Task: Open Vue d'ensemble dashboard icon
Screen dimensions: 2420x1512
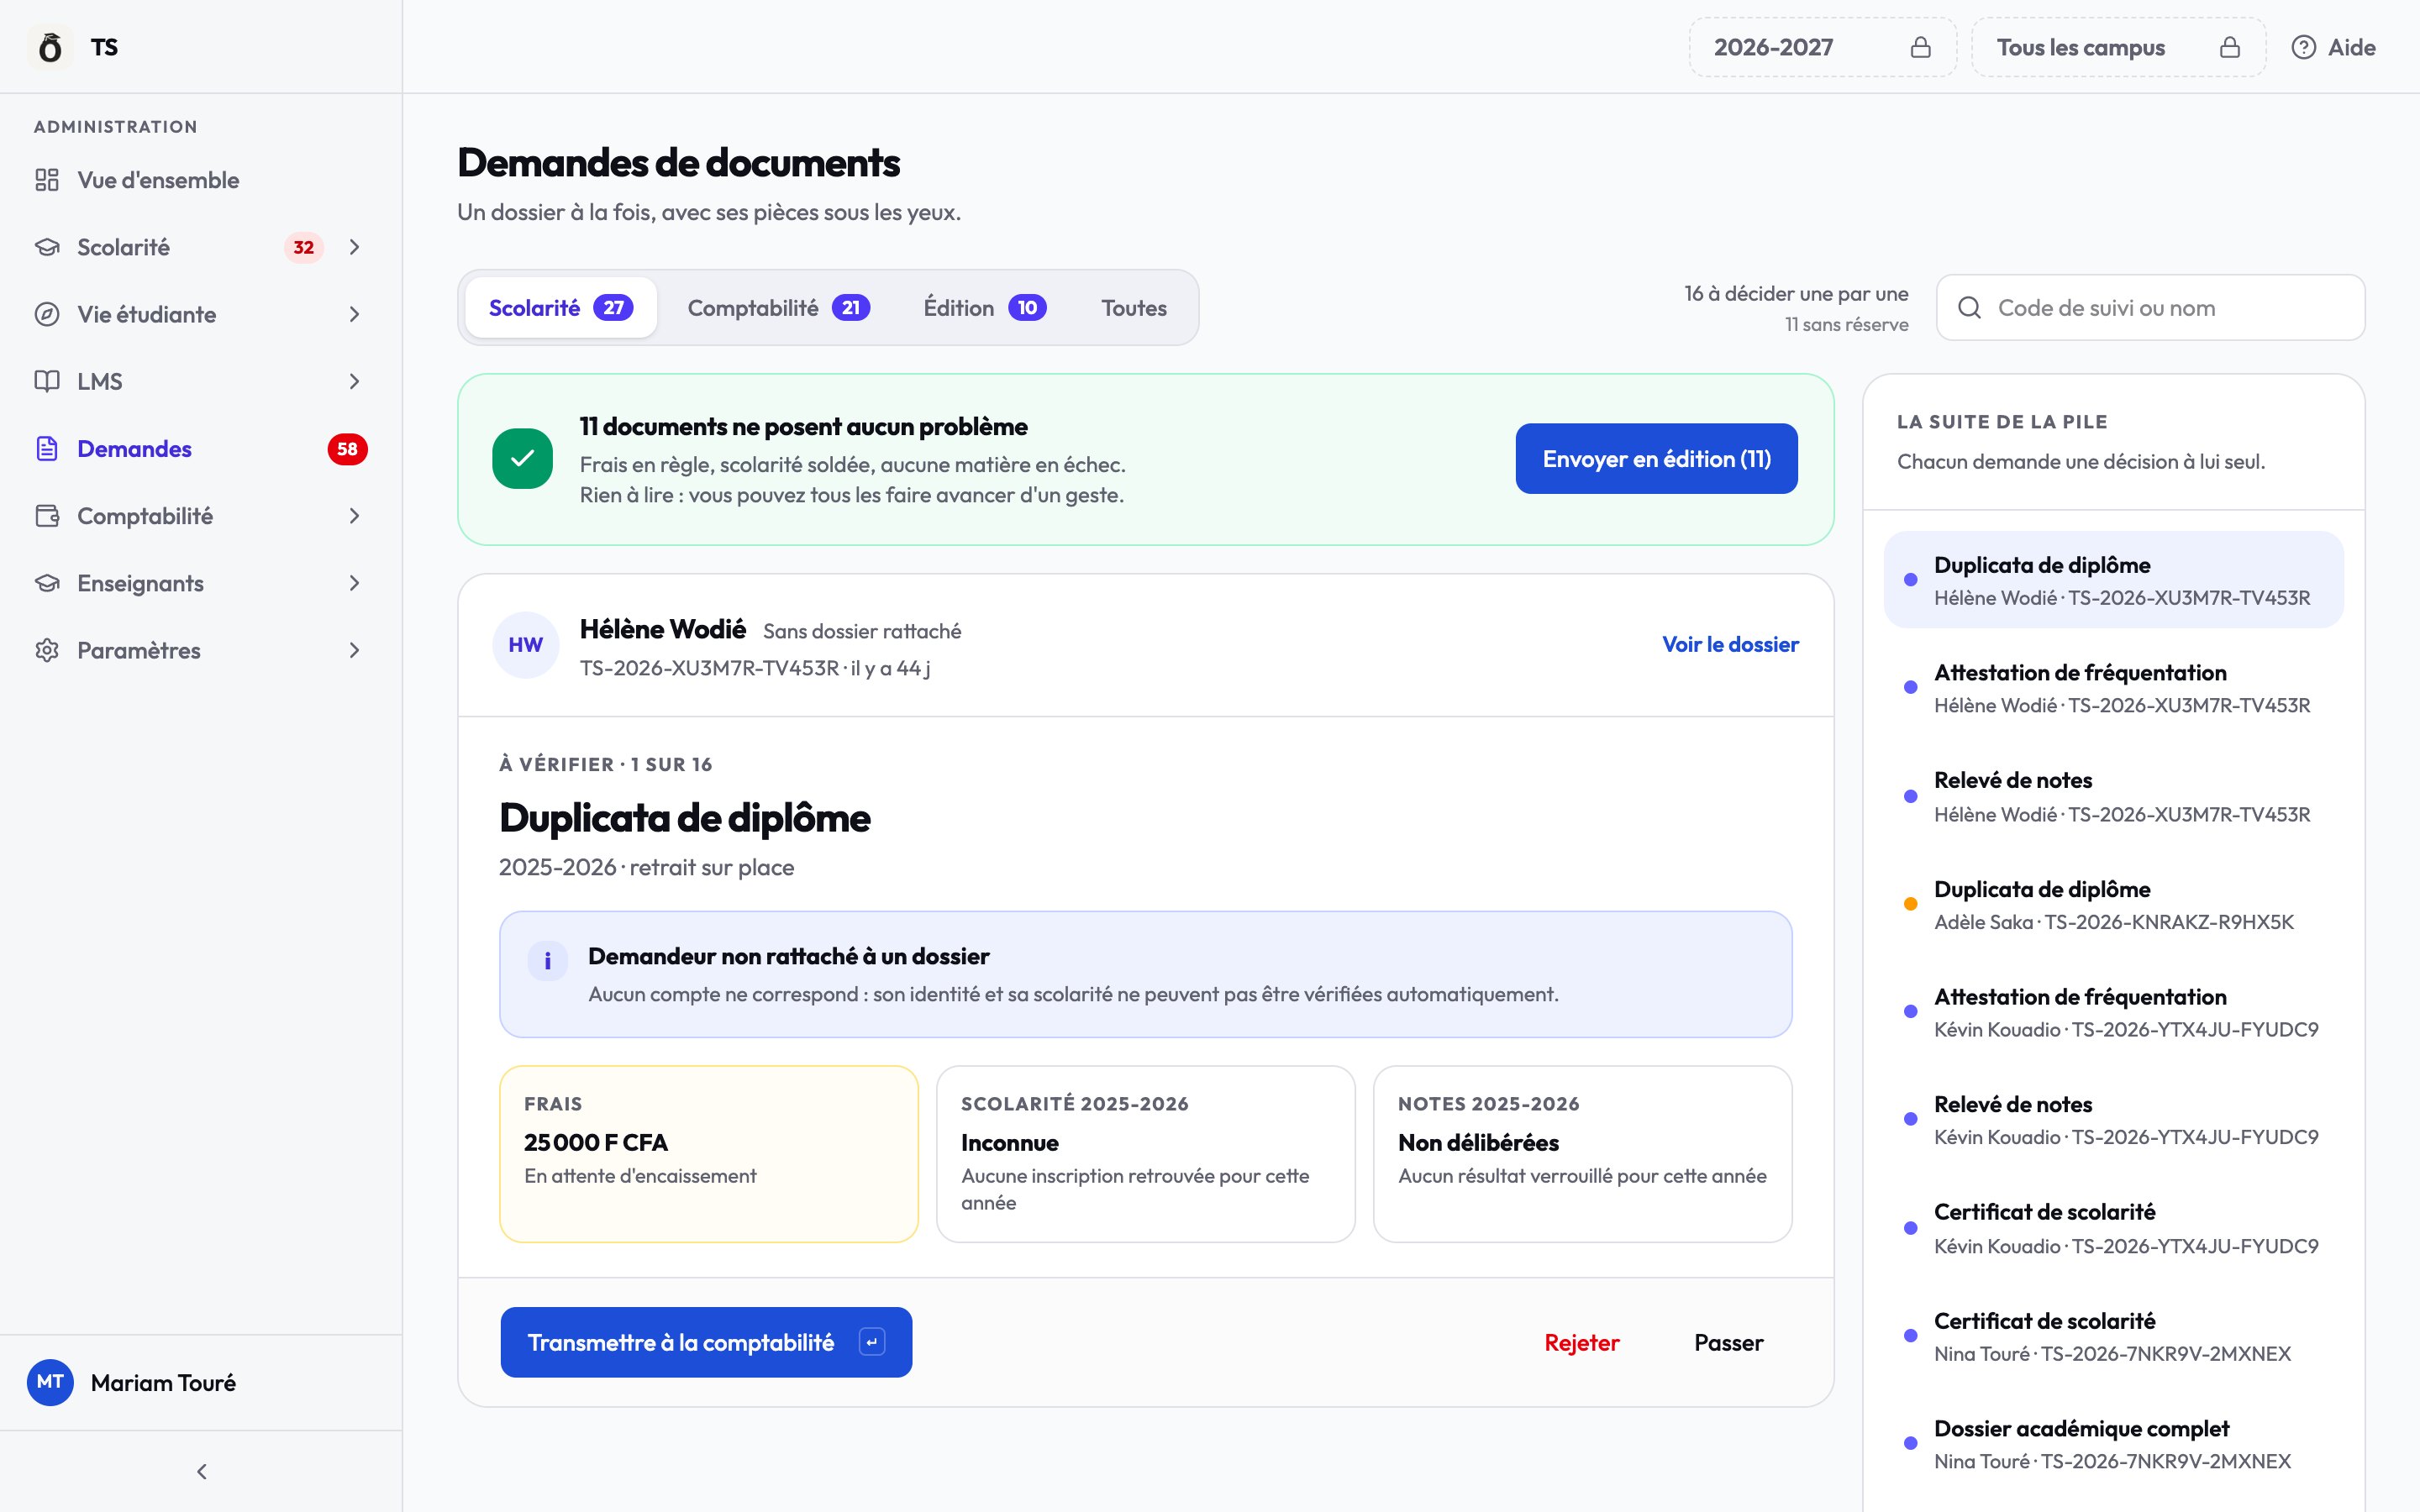Action: [x=47, y=180]
